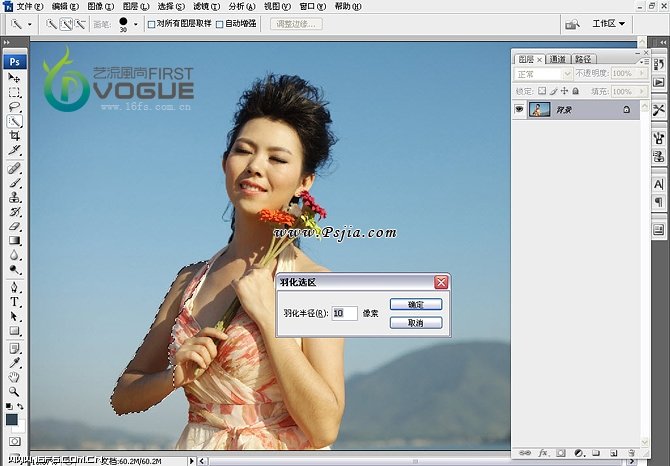
Task: Click the foreground color swatch
Action: 12,420
